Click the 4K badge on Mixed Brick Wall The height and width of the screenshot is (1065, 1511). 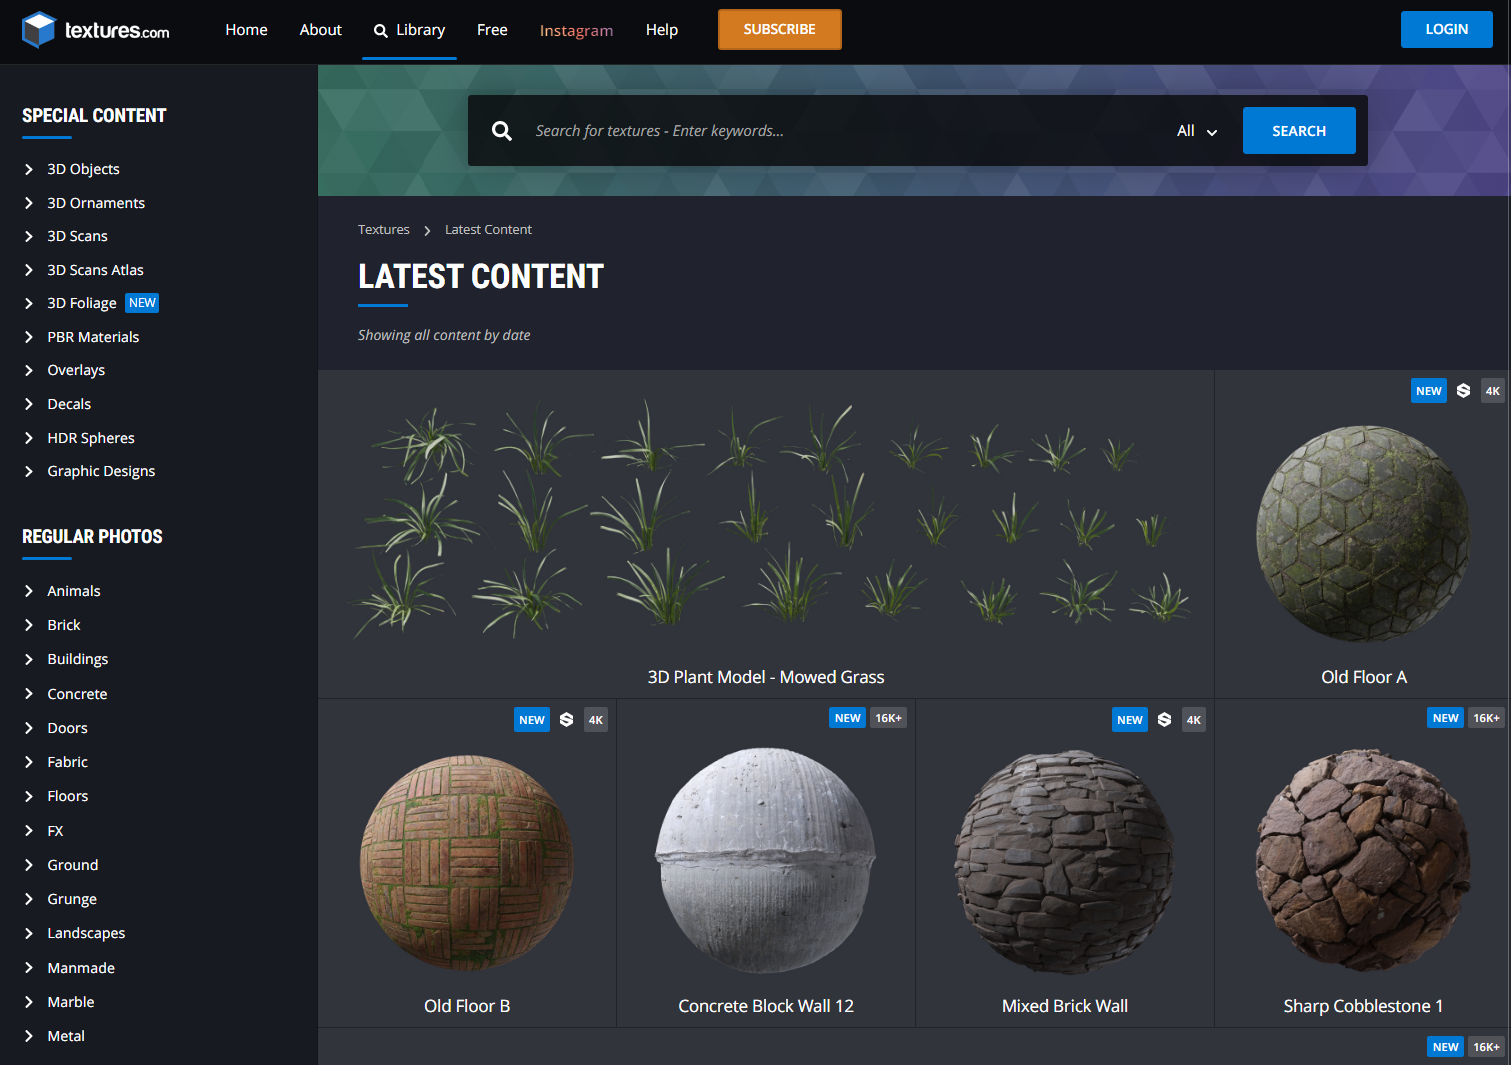tap(1193, 719)
